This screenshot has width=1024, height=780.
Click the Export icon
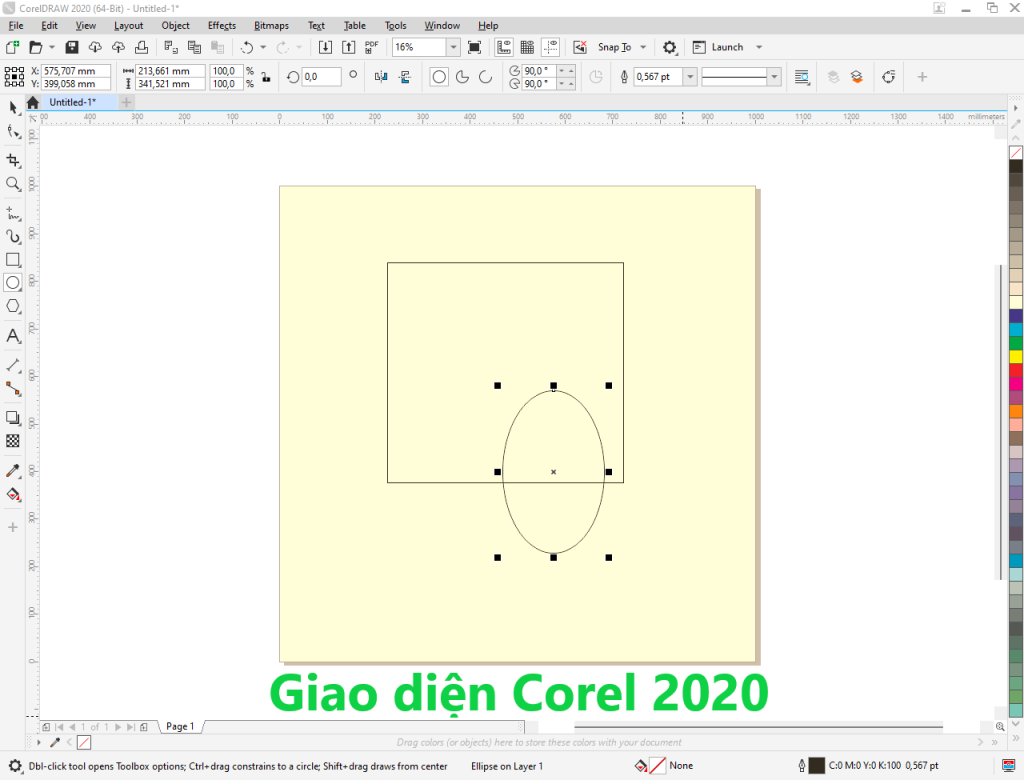(349, 47)
